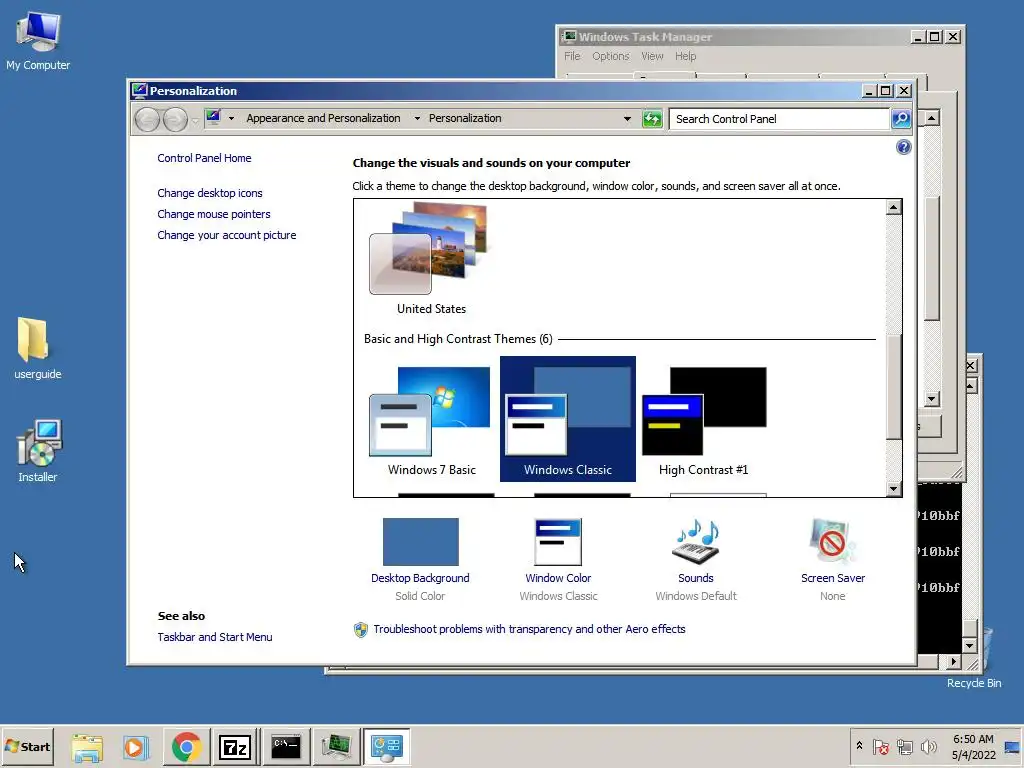Click the Control Panel address bar icon
Image resolution: width=1024 pixels, height=768 pixels.
(x=213, y=118)
